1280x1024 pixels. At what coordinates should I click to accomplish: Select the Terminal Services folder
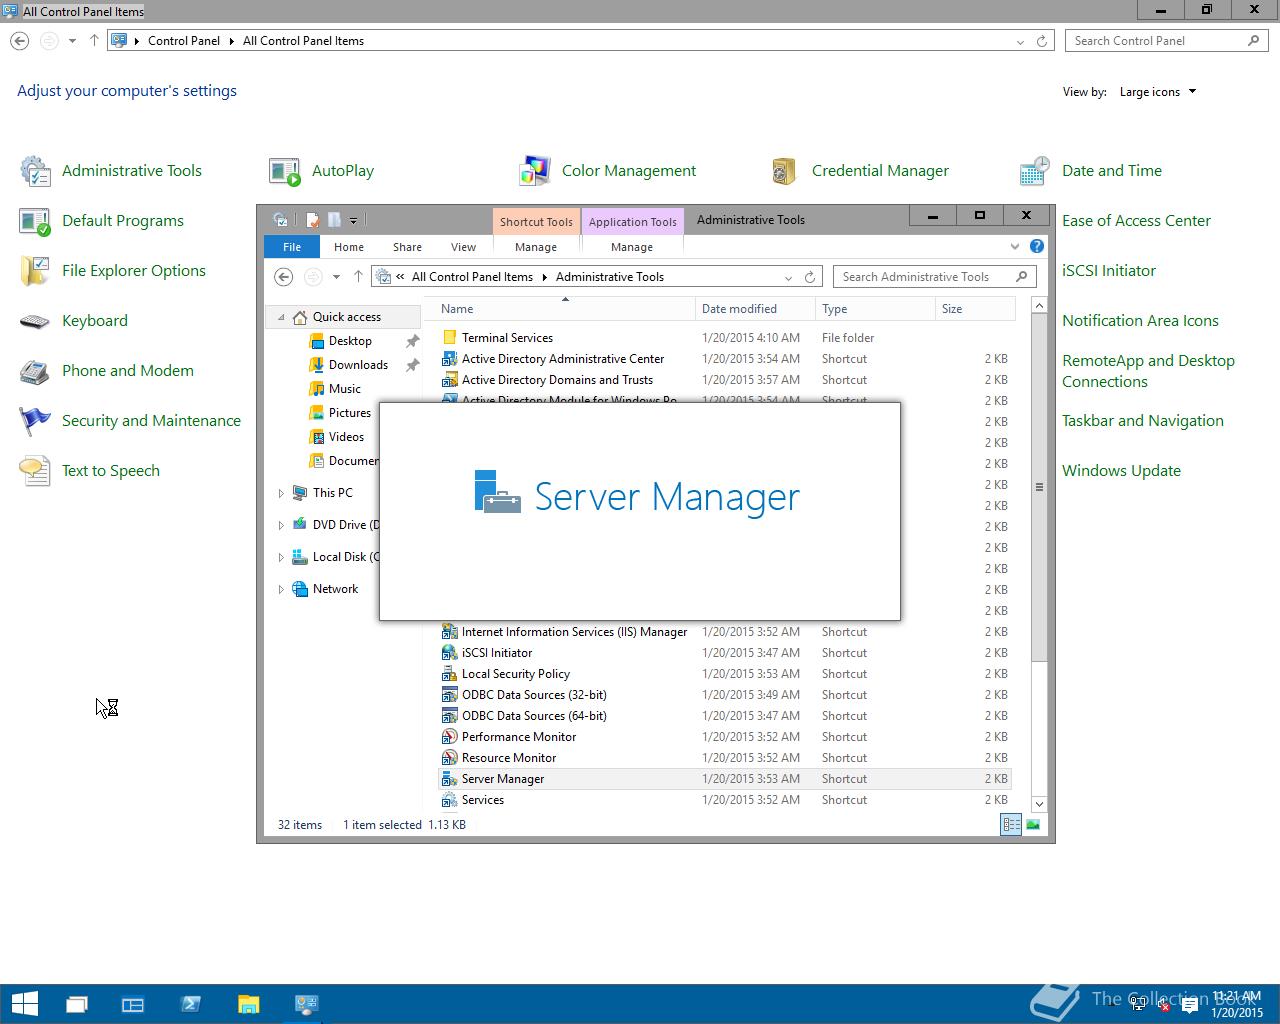point(724,338)
